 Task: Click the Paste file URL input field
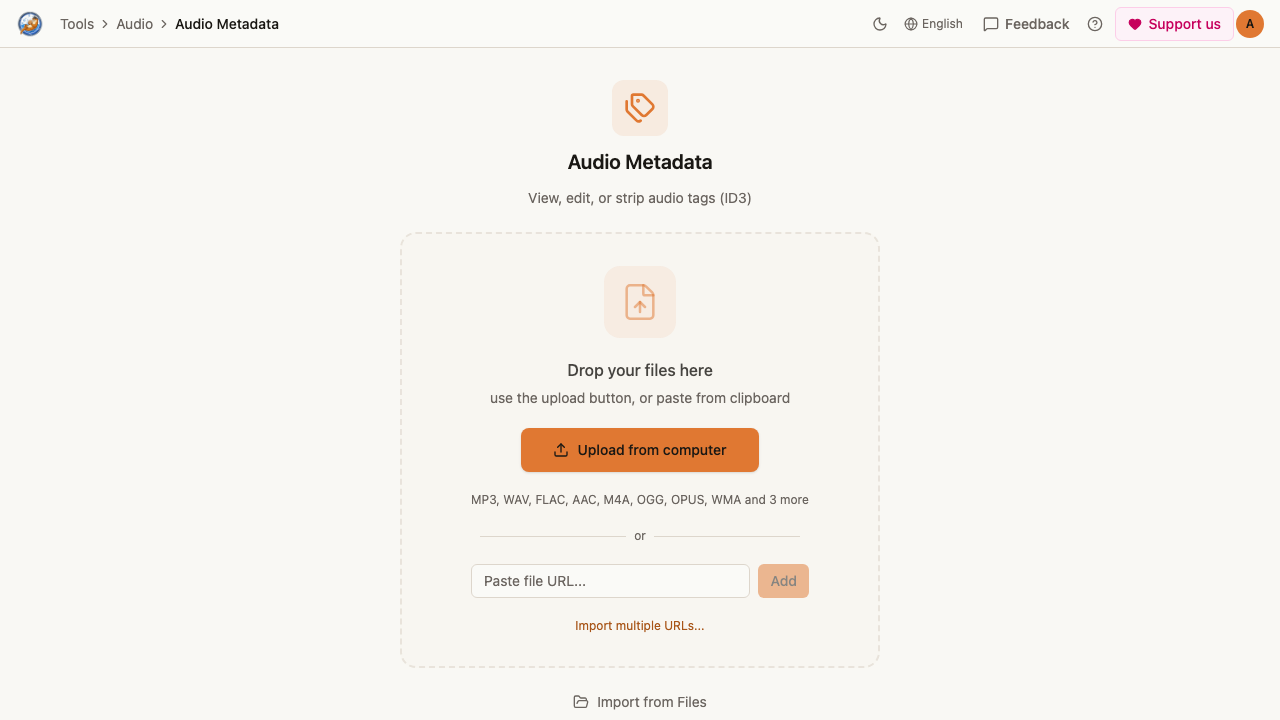pyautogui.click(x=610, y=581)
